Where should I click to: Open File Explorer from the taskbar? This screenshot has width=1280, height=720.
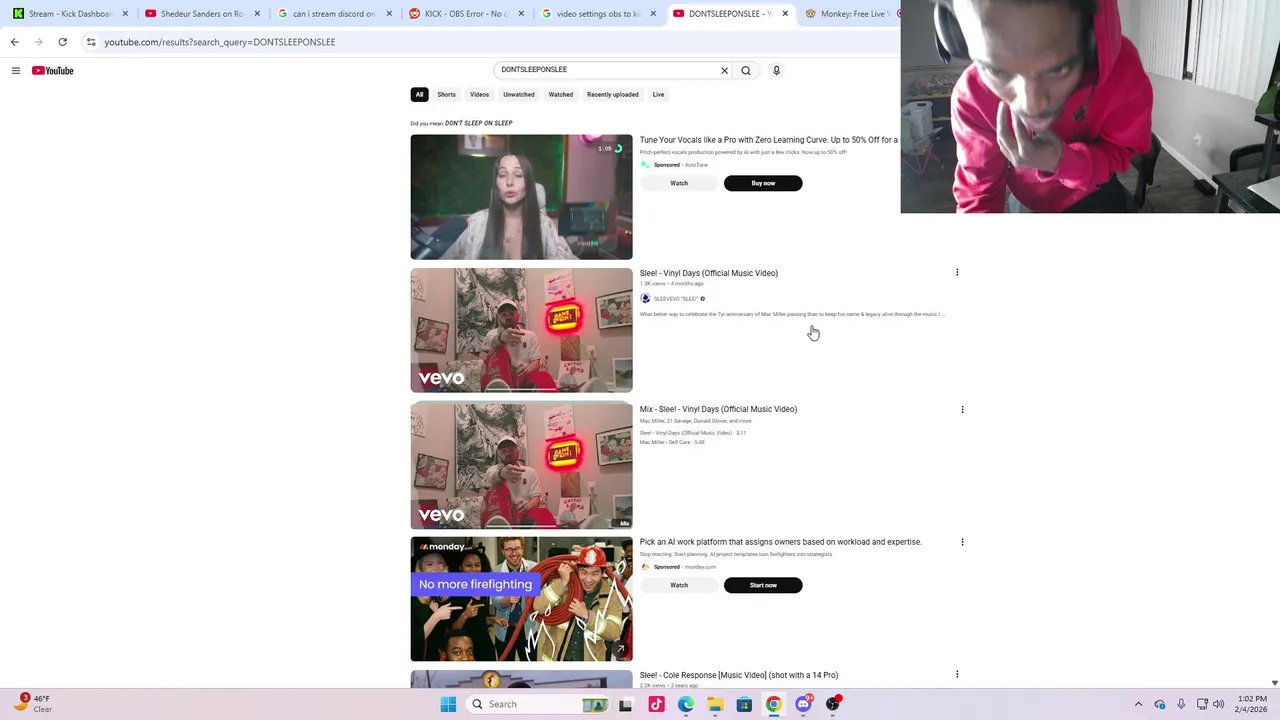coord(715,704)
